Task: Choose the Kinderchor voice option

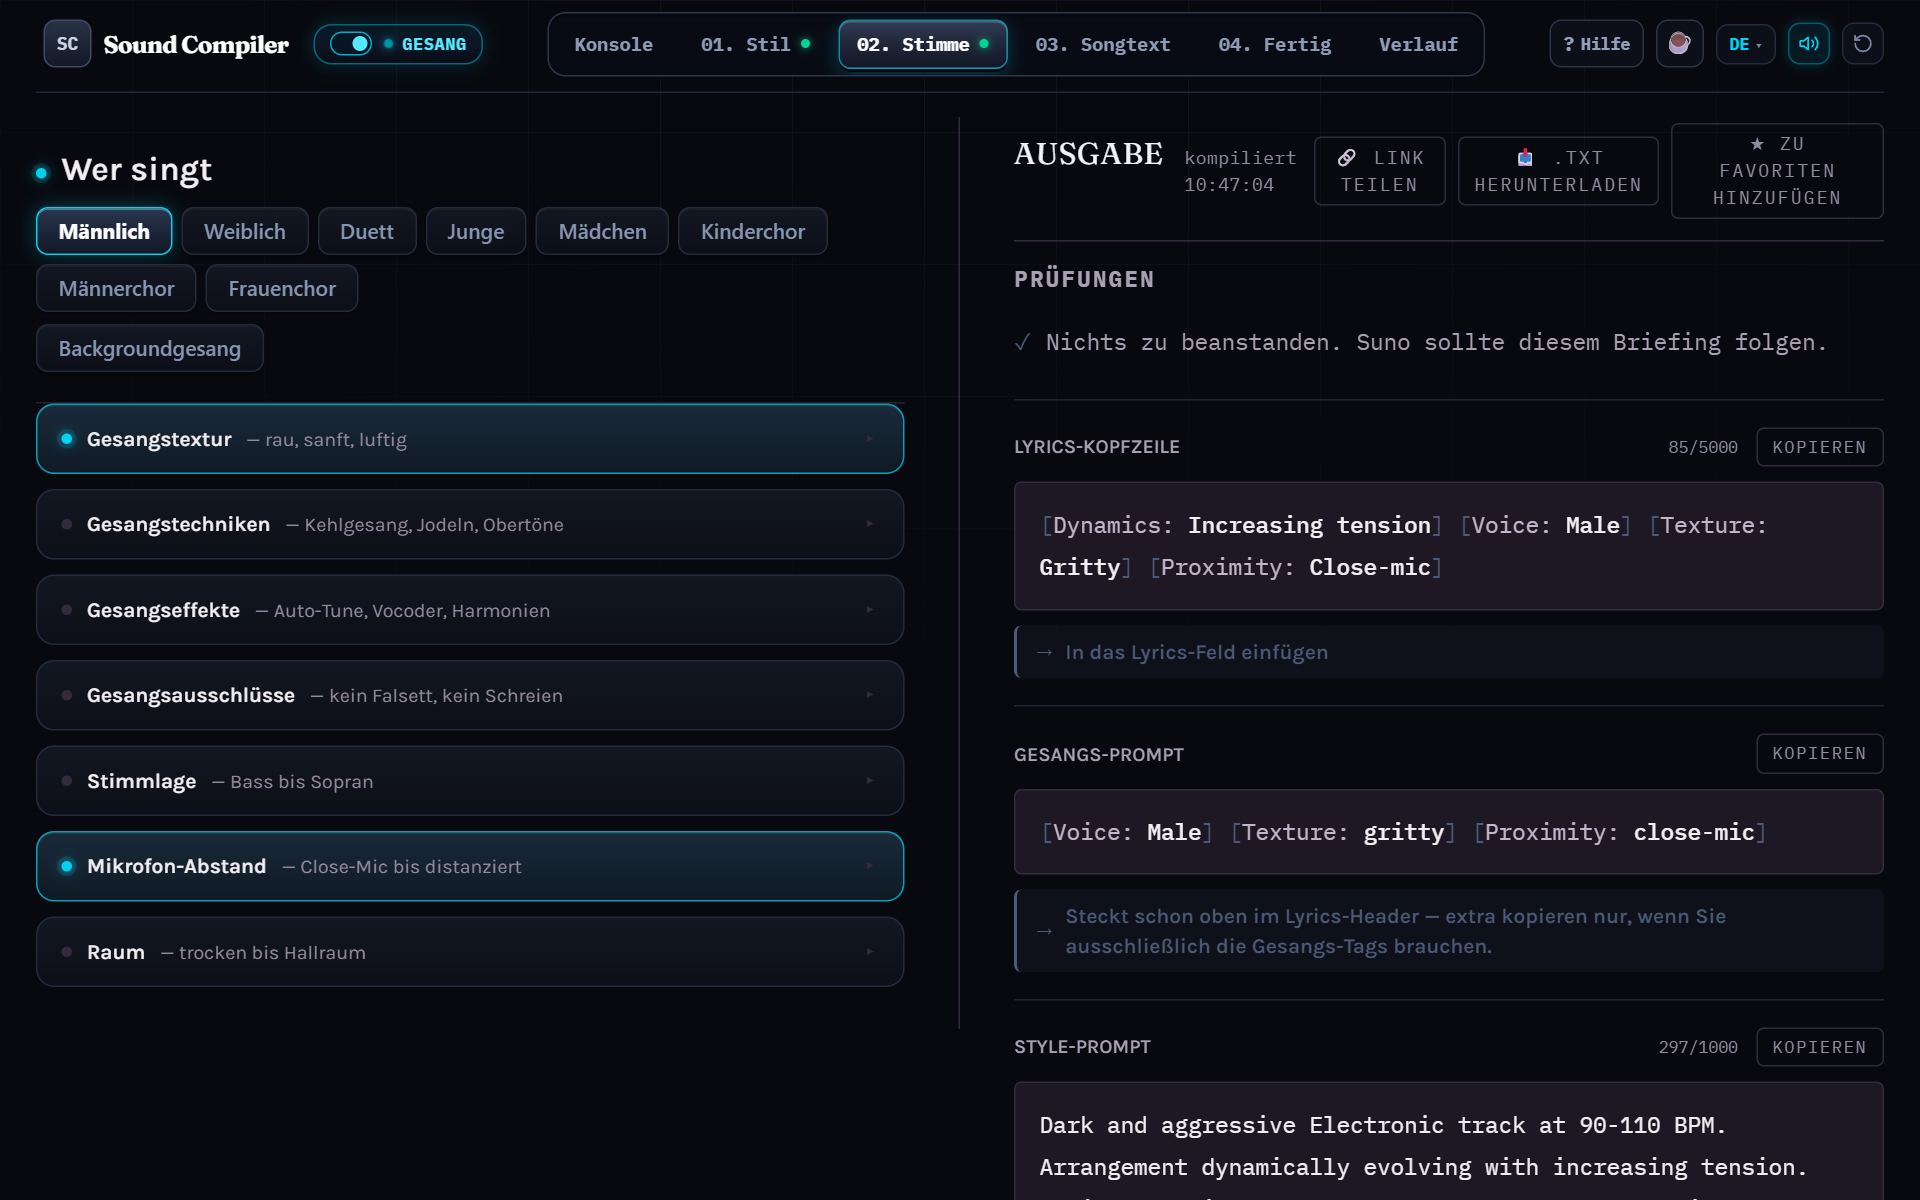Action: (x=753, y=231)
